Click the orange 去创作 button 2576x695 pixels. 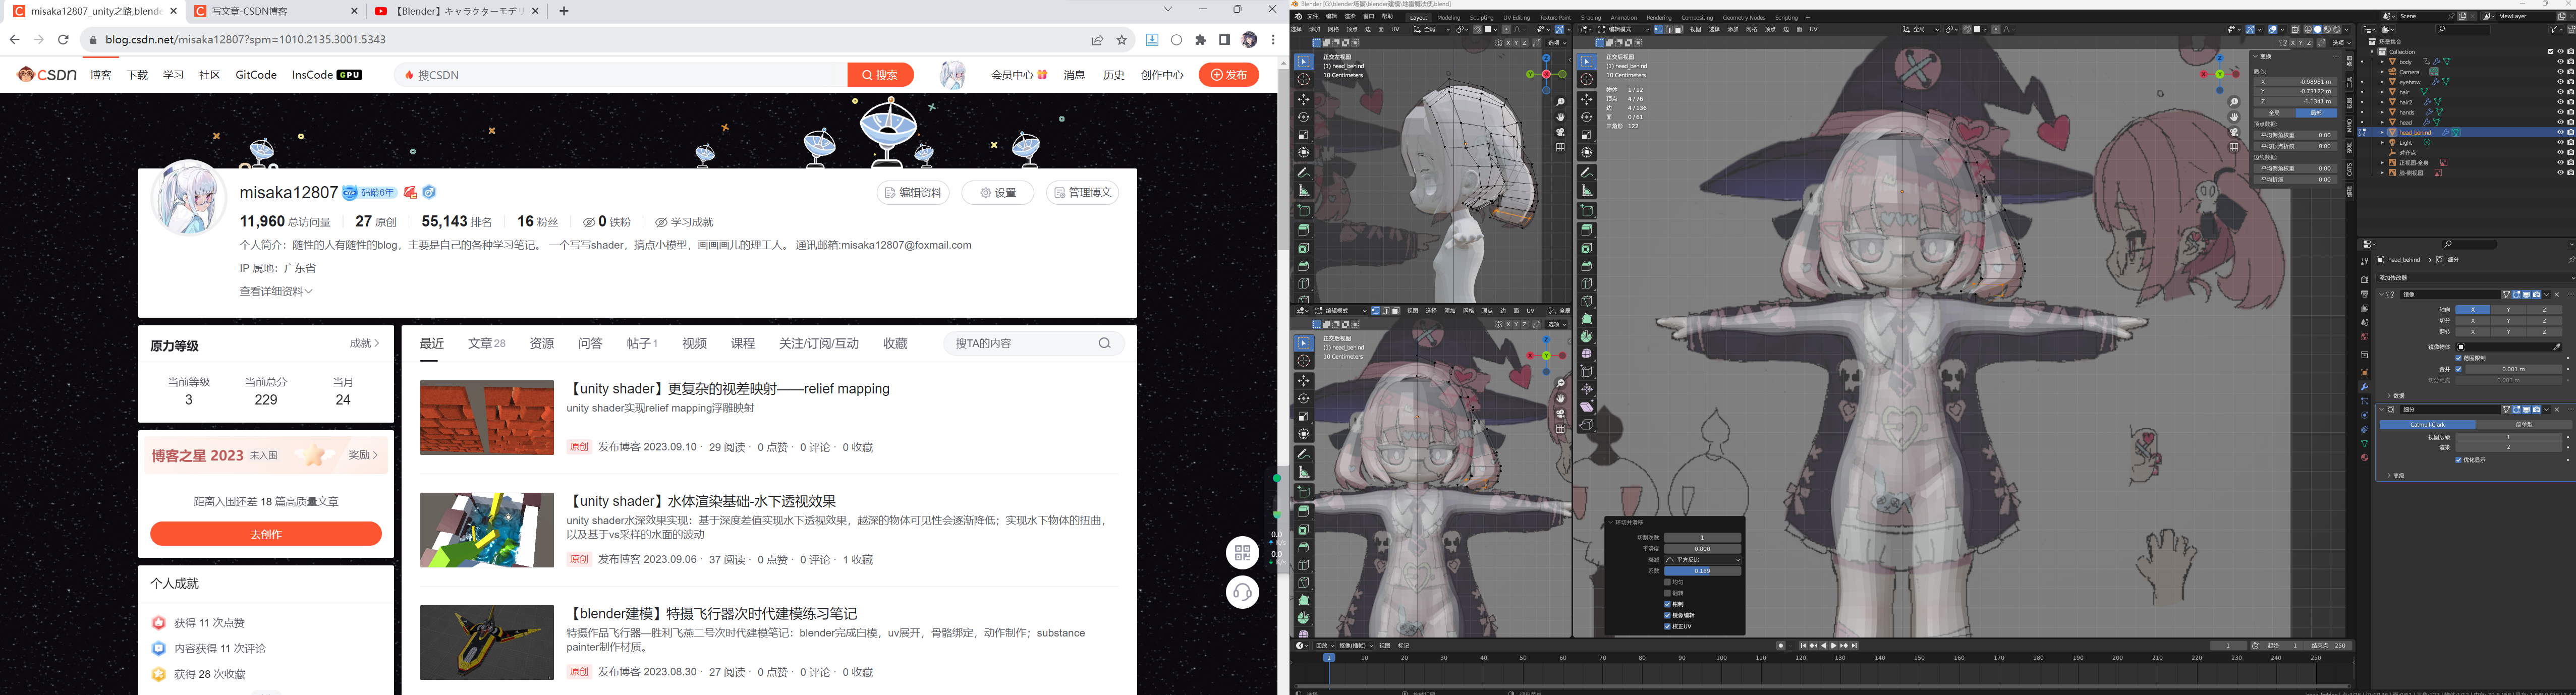(266, 534)
